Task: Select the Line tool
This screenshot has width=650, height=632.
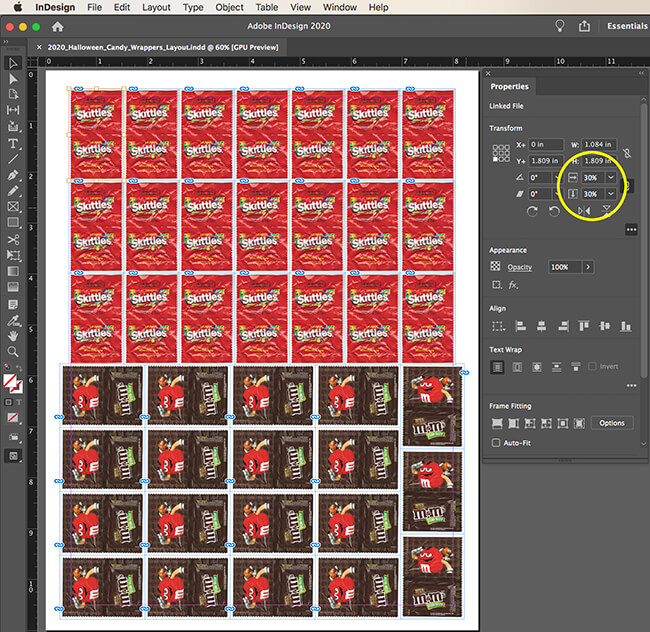Action: 13,159
